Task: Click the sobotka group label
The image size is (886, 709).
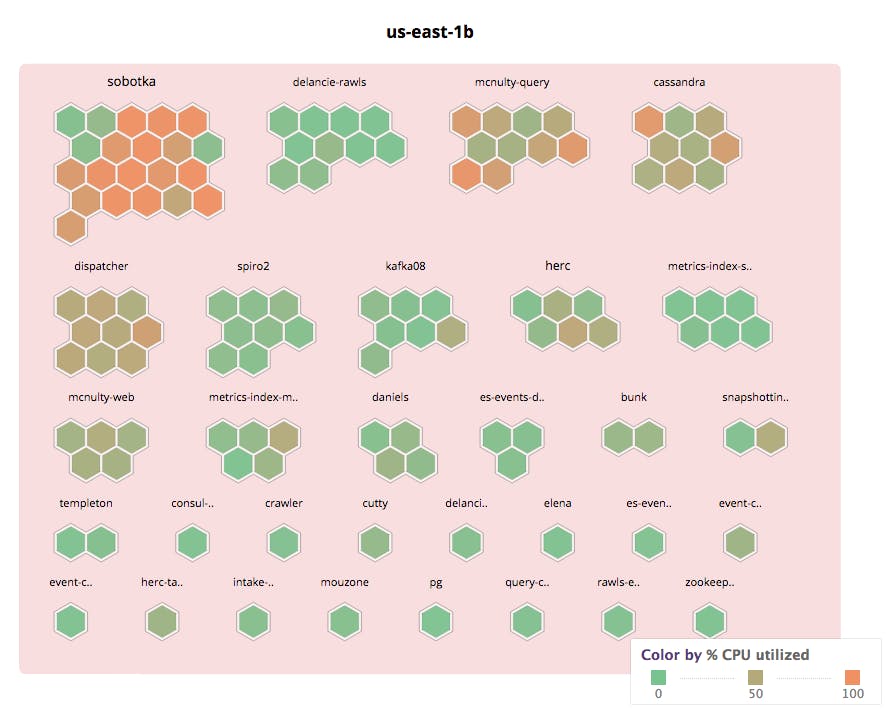Action: click(131, 82)
